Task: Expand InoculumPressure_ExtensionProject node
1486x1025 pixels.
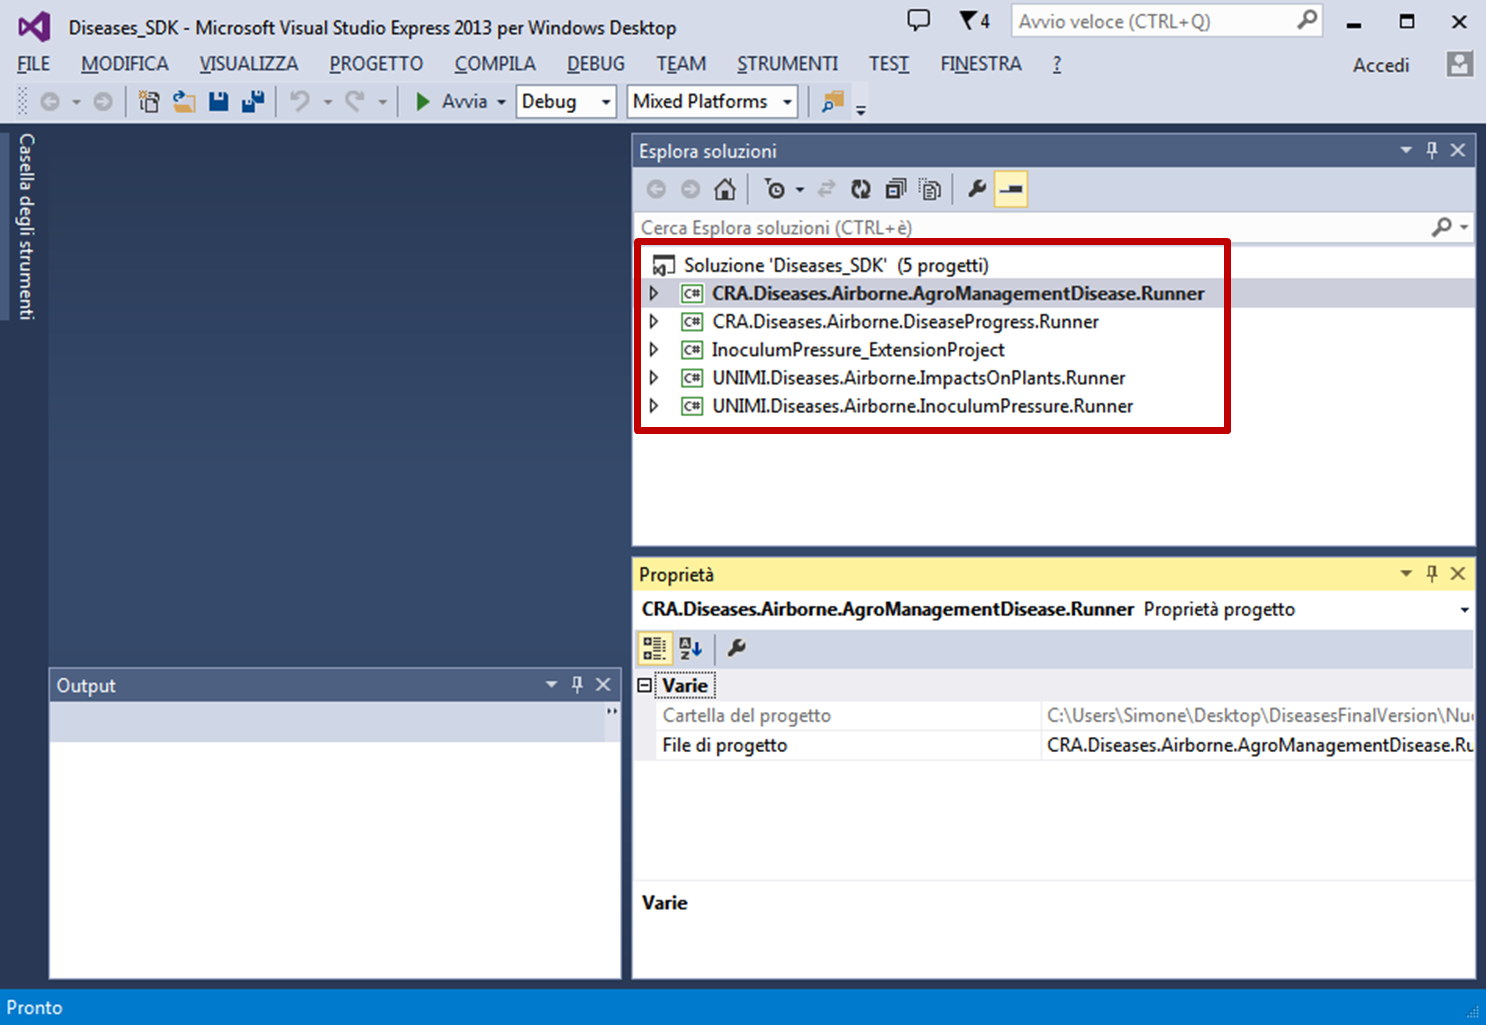Action: click(654, 349)
